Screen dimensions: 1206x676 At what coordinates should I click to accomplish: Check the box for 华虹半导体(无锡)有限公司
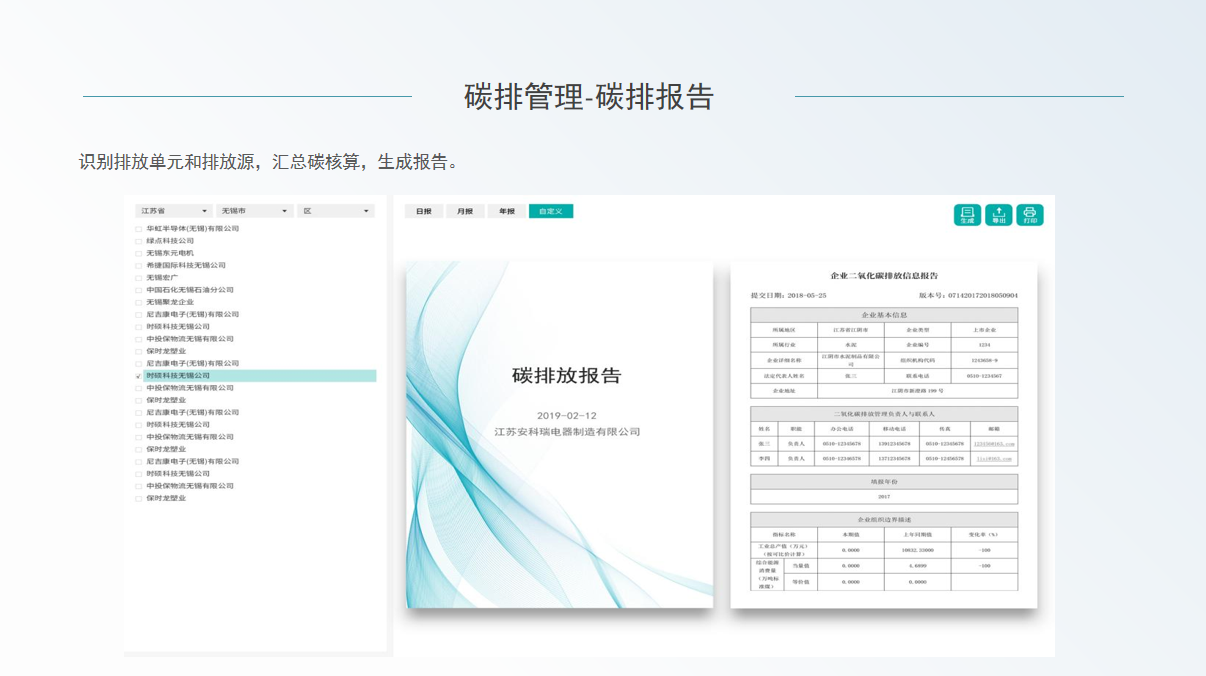pos(139,229)
